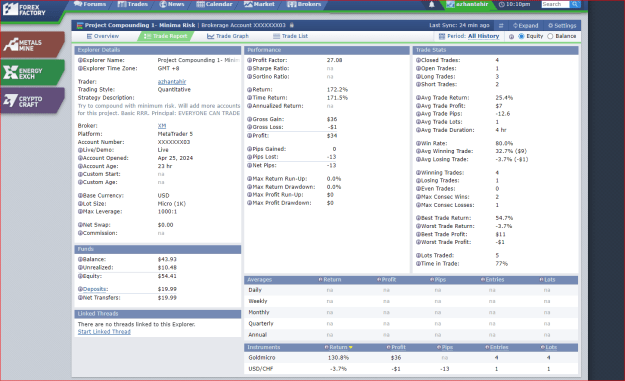
Task: Click the info icon beside Best Trade Return
Action: tap(418, 218)
